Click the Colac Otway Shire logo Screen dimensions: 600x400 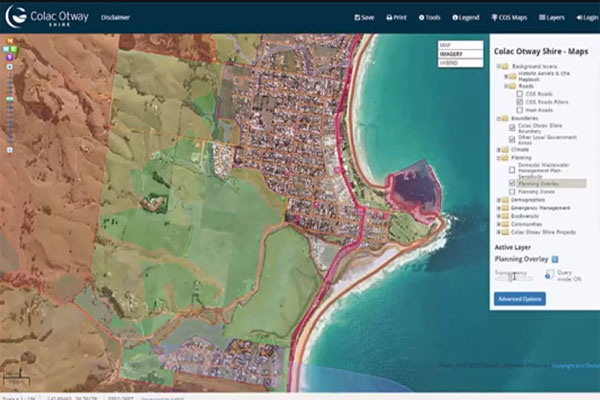click(47, 17)
